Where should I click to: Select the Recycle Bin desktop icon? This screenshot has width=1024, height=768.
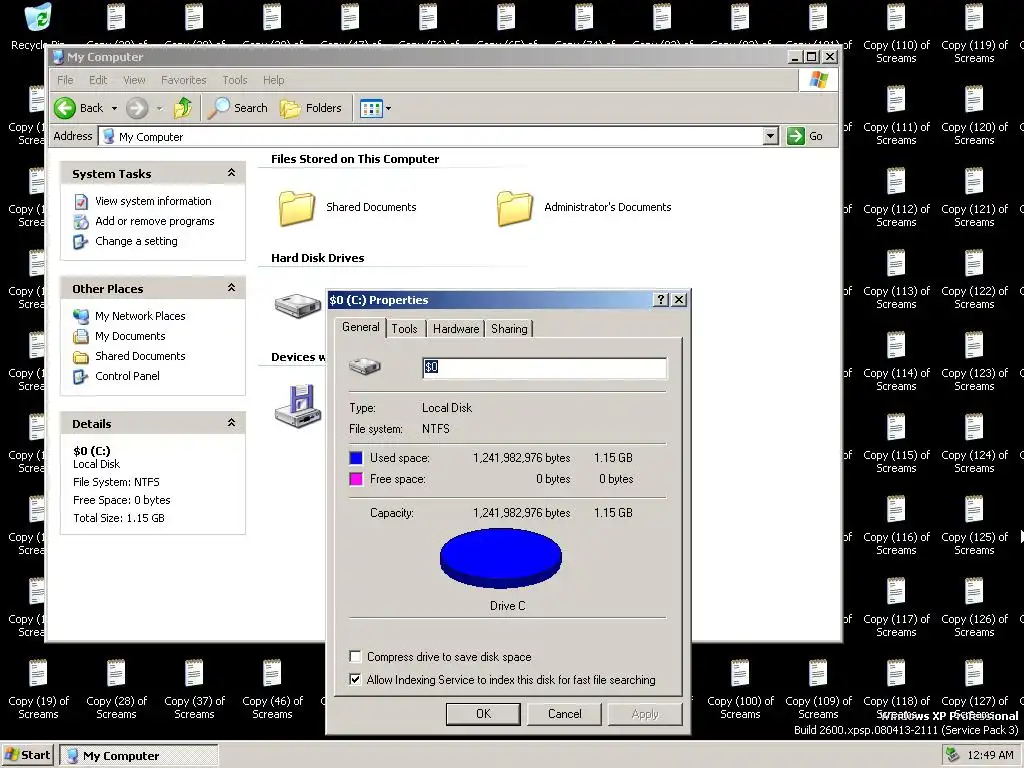pyautogui.click(x=38, y=17)
